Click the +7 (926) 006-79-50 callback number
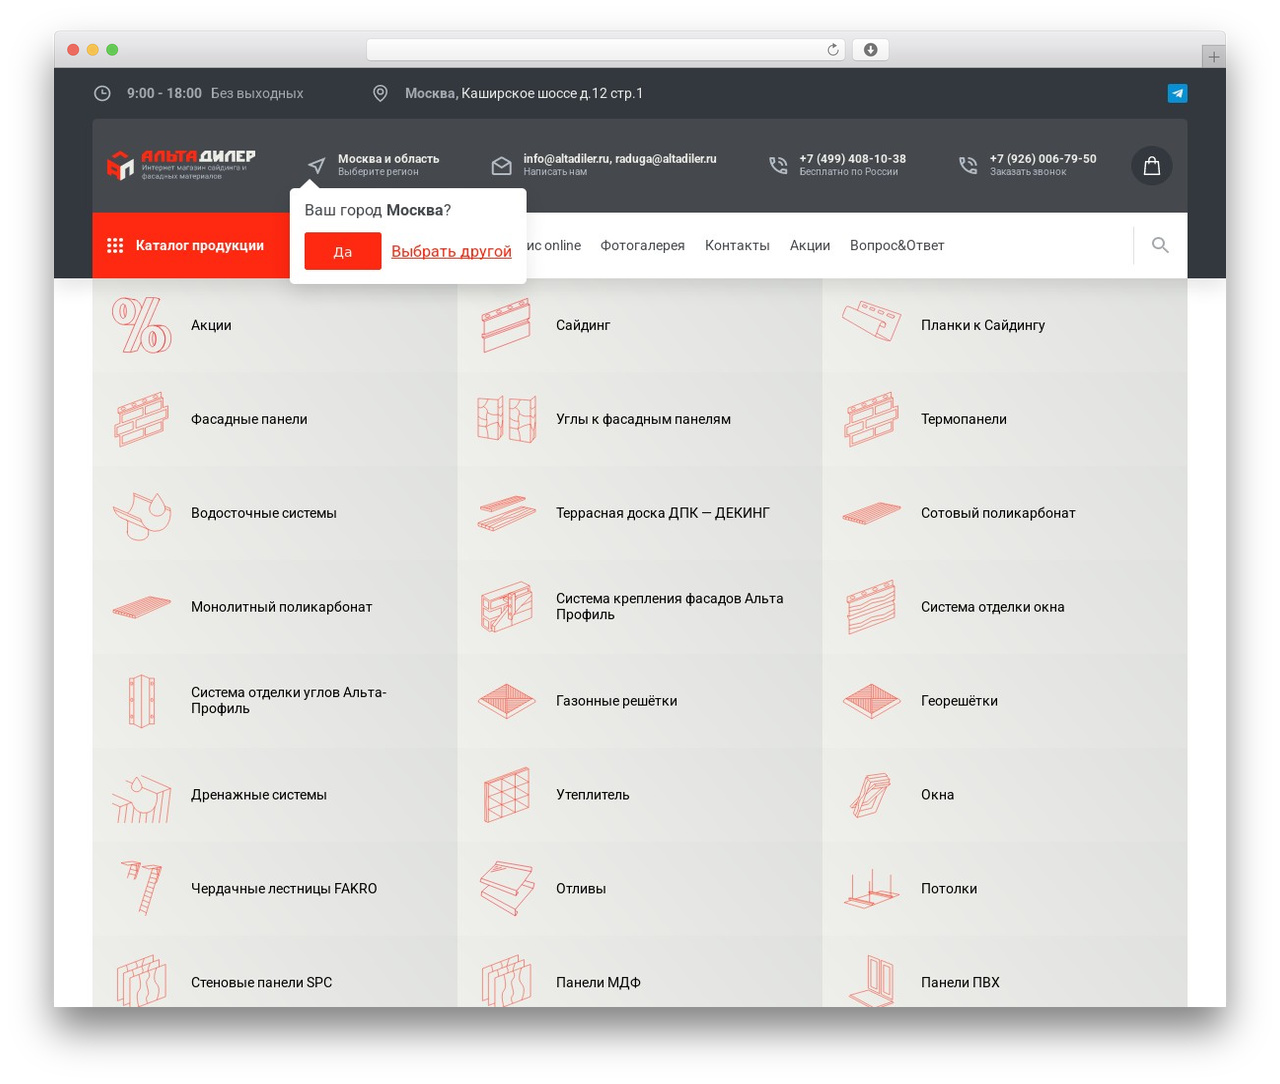This screenshot has height=1084, width=1280. coord(1043,159)
